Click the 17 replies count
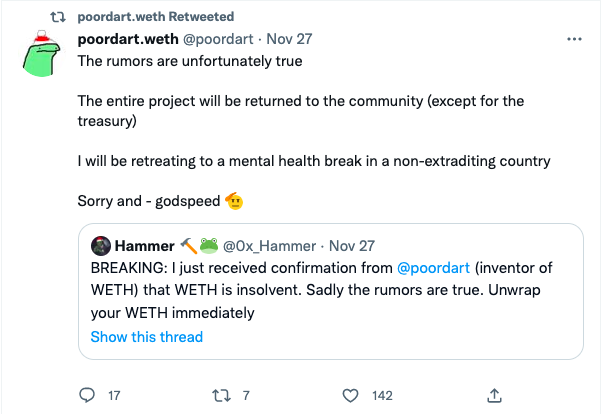Screen dimensions: 603x414 point(113,396)
